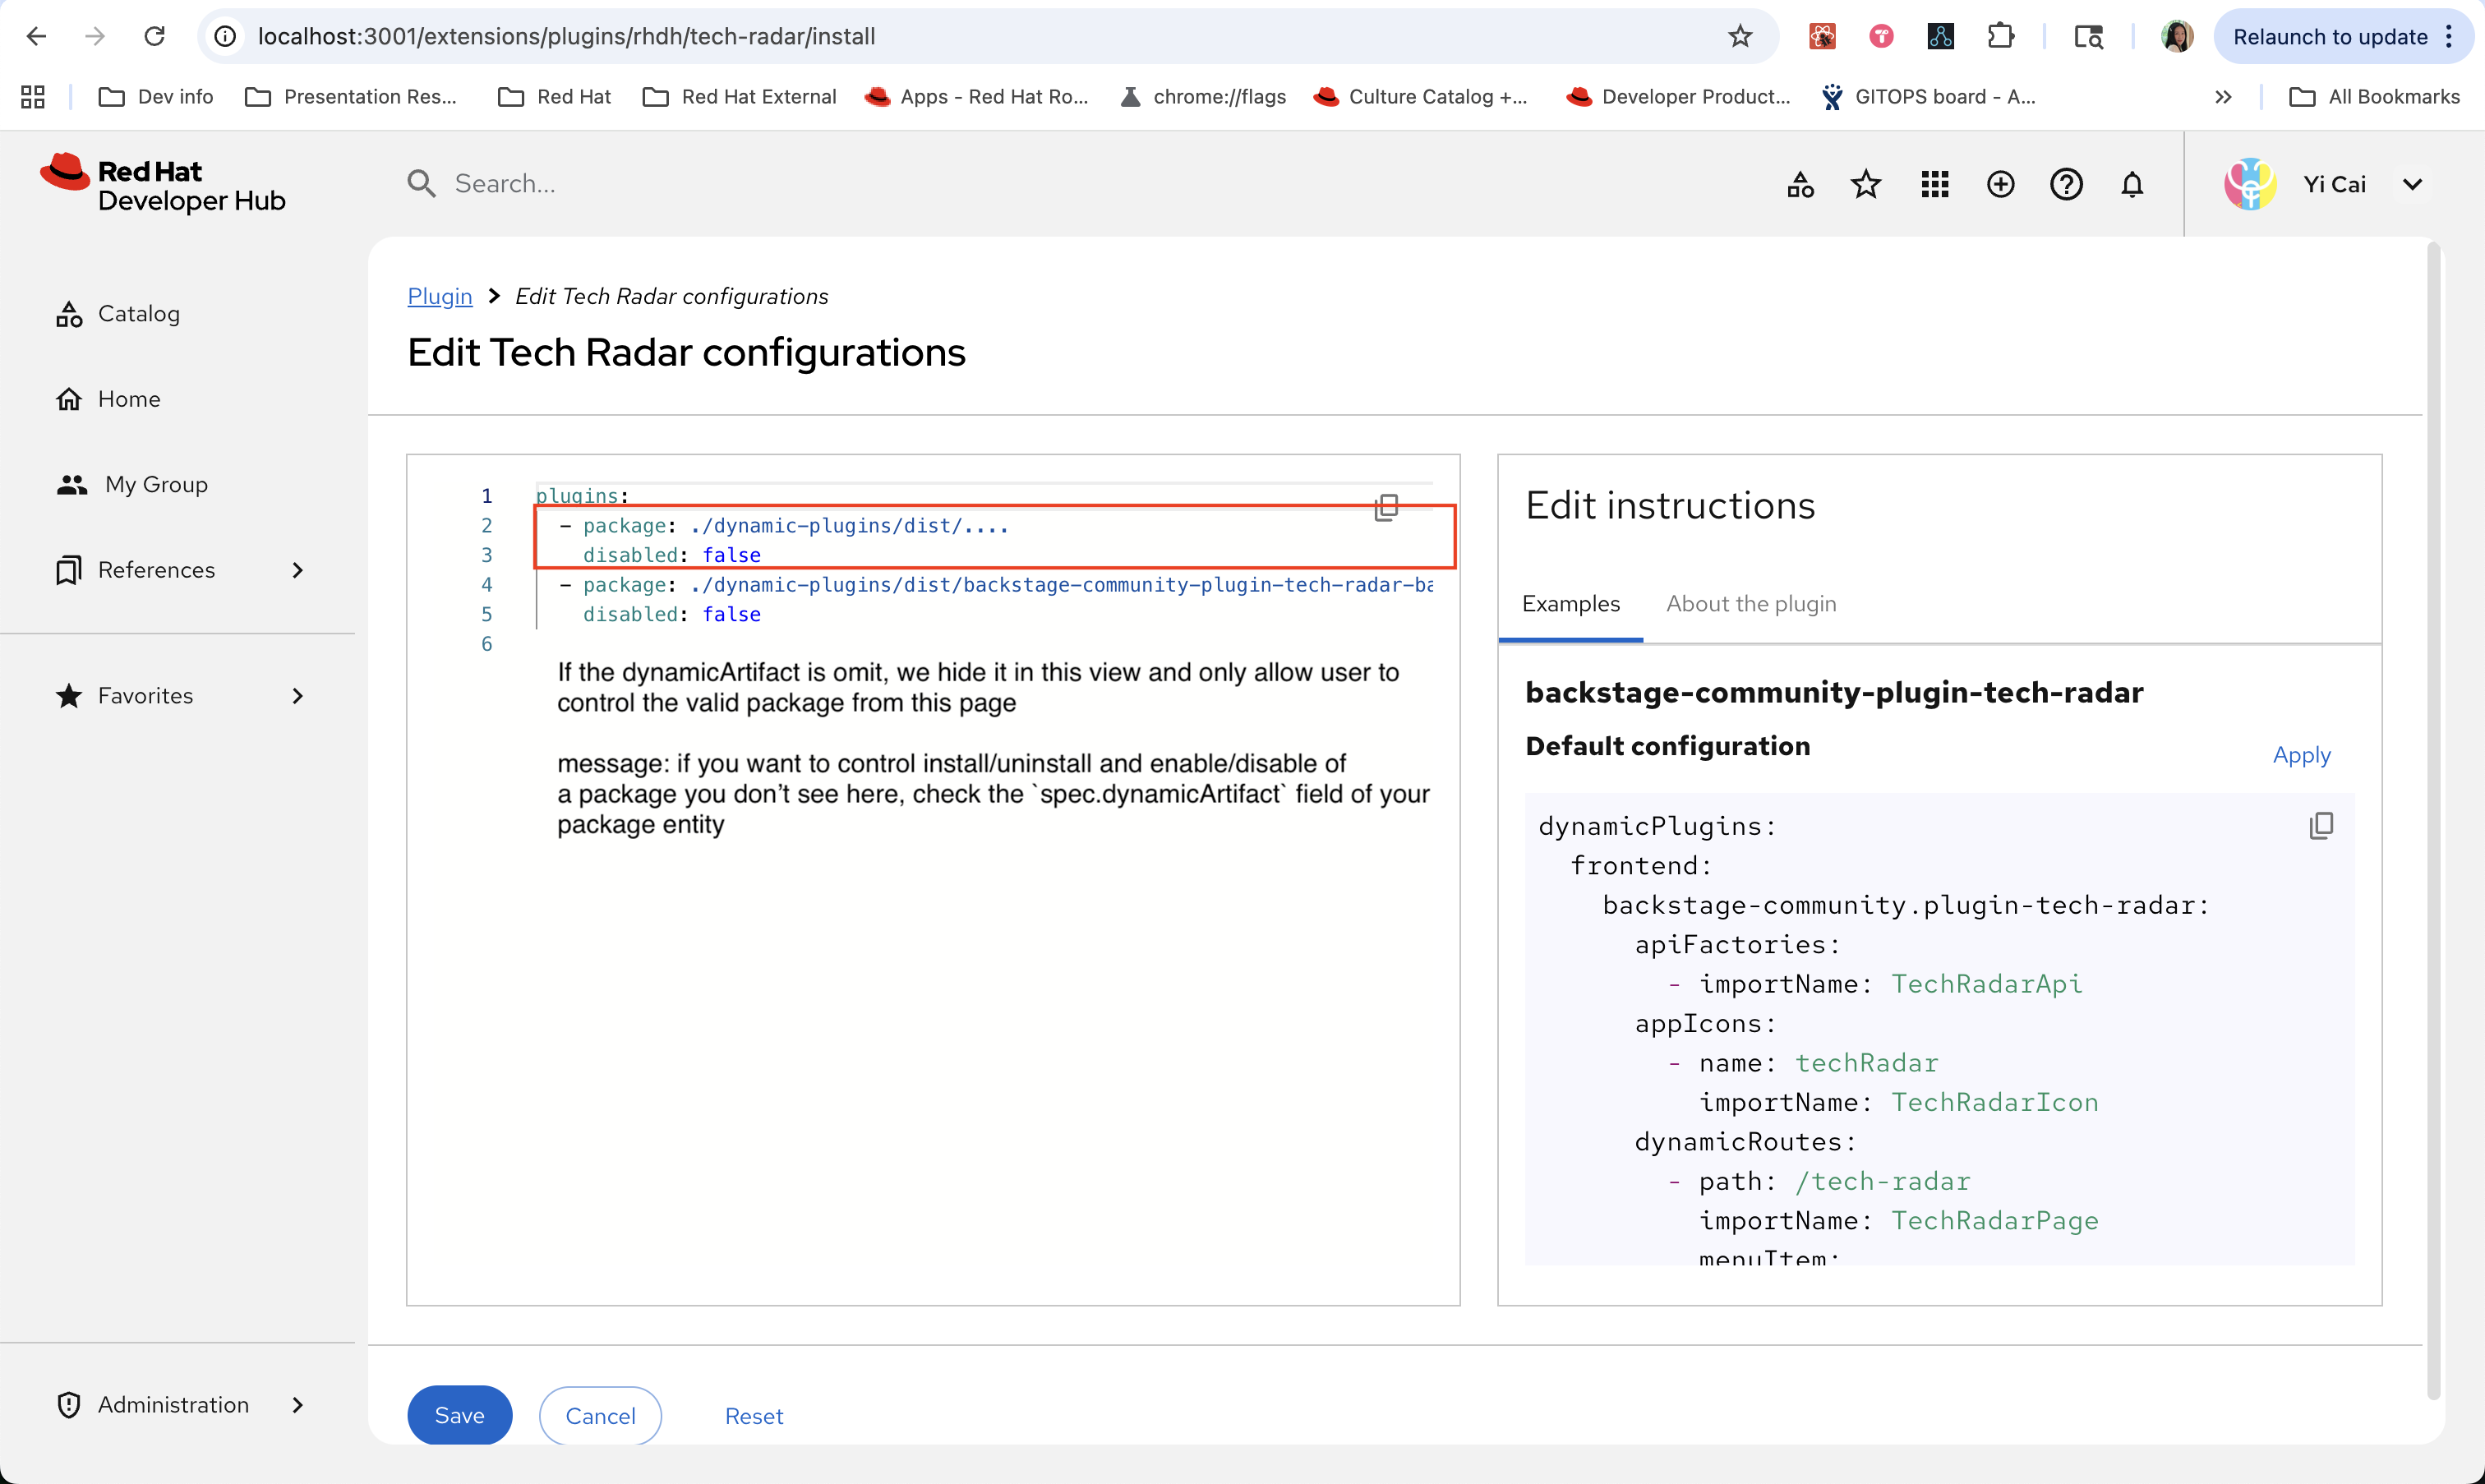Expand the Administration sidebar menu
This screenshot has width=2485, height=1484.
297,1405
